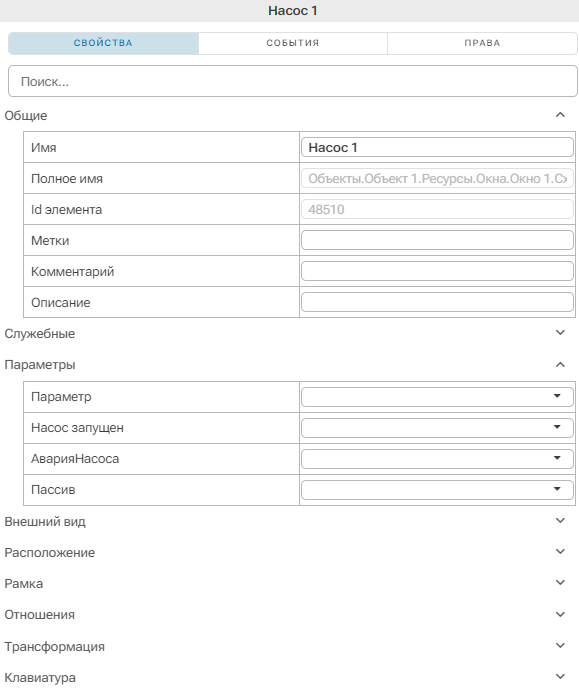
Task: Click the Метки input field
Action: (x=437, y=240)
